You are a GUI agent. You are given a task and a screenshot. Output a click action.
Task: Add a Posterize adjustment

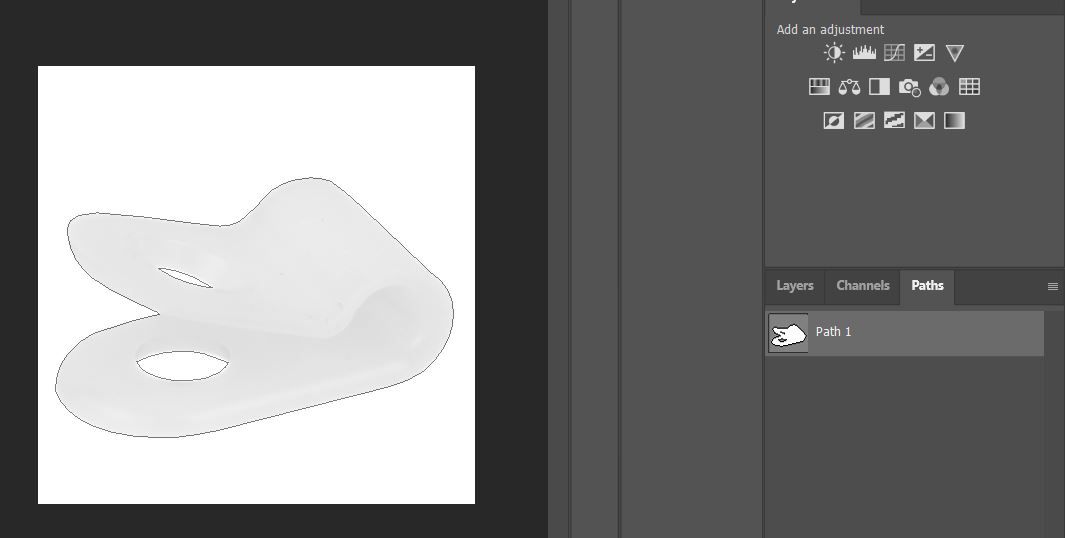[x=864, y=121]
